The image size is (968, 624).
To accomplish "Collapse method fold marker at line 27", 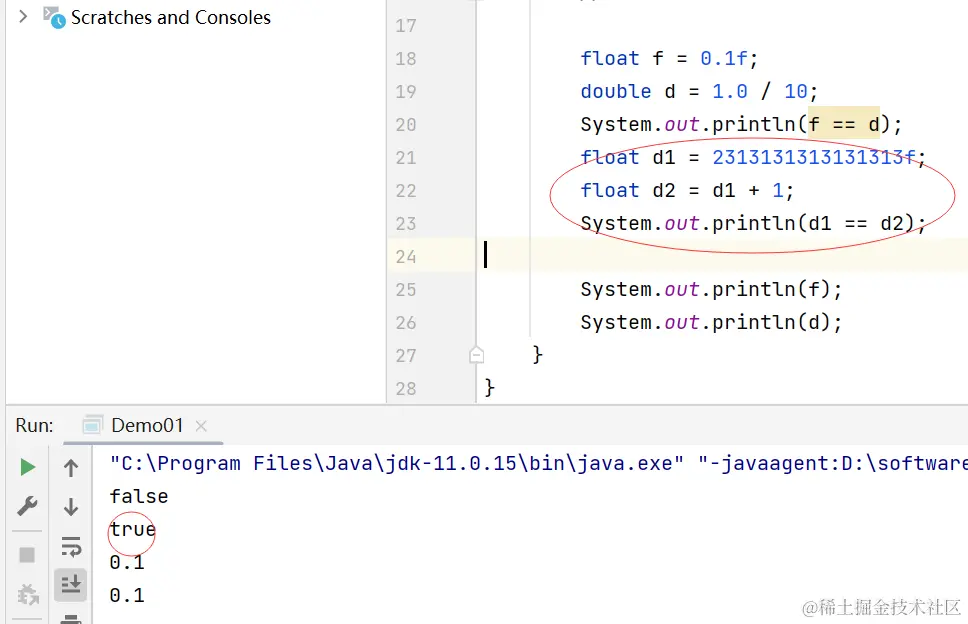I will (476, 355).
